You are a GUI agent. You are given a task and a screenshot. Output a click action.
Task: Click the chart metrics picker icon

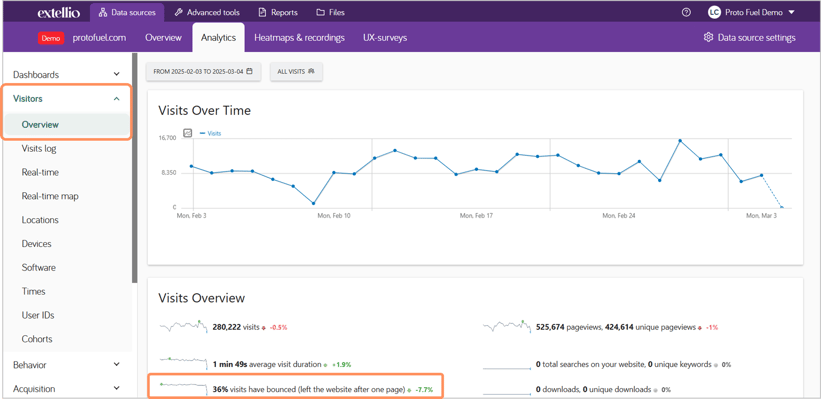coord(187,133)
